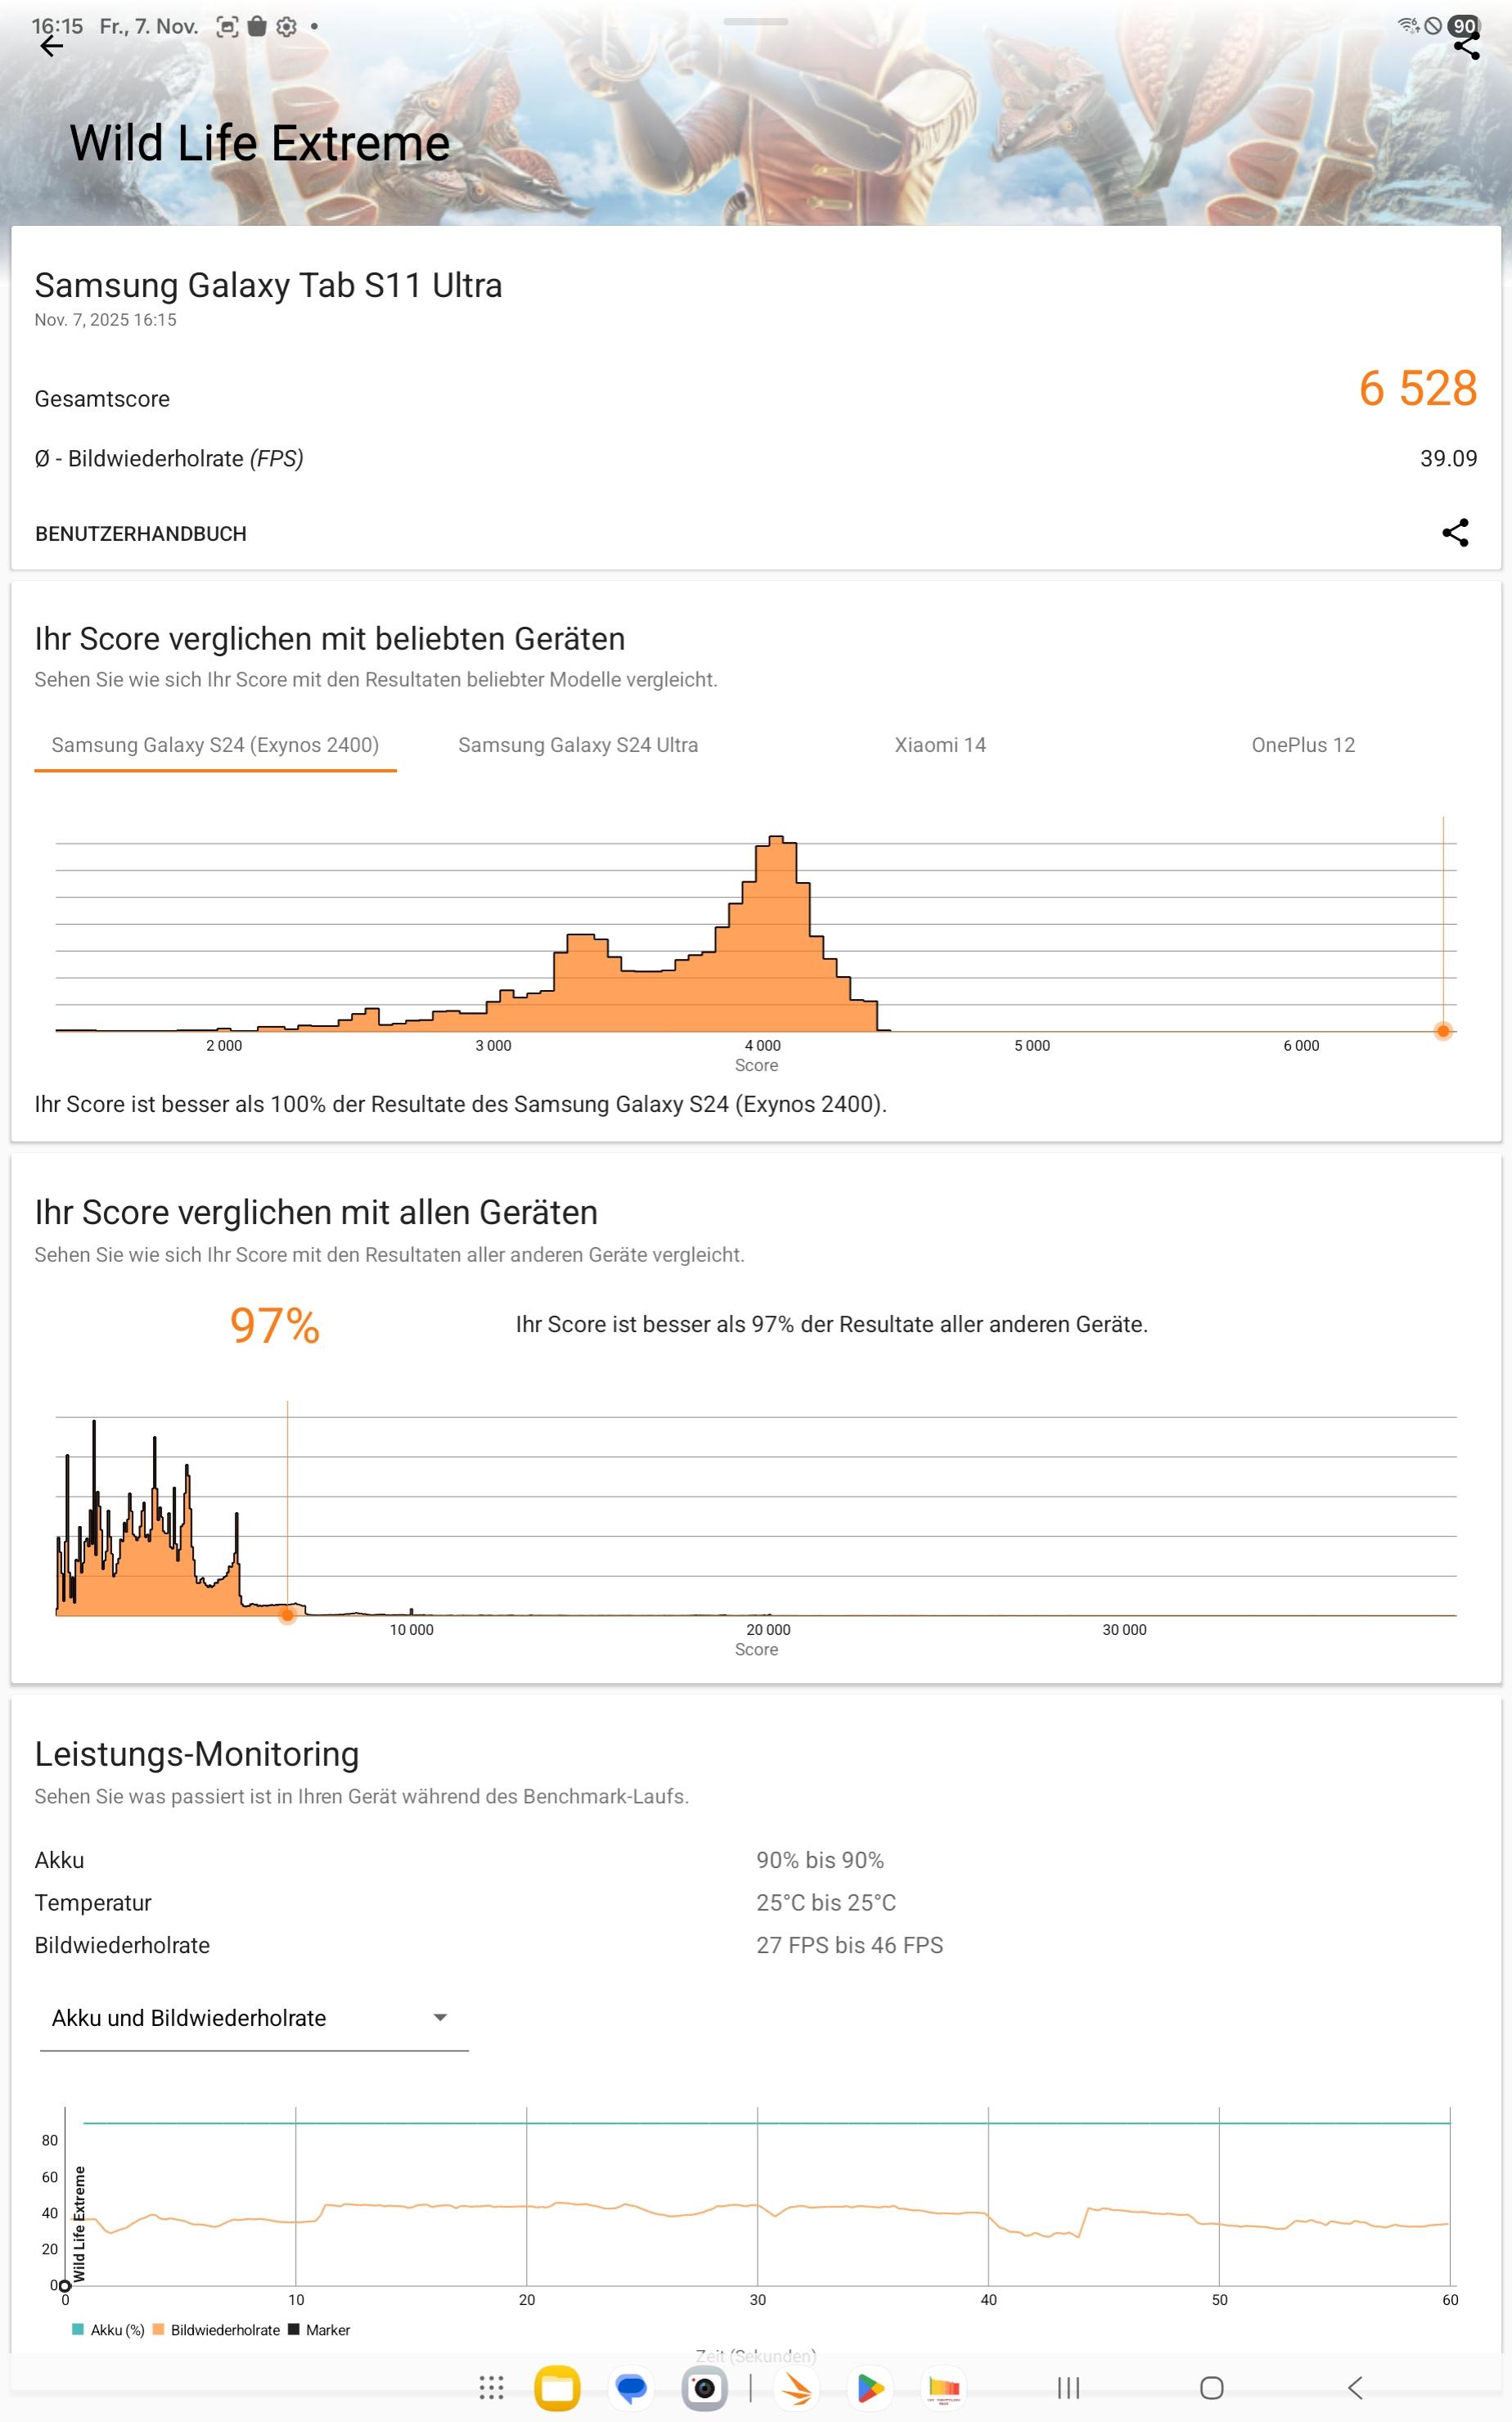Tap the share icon in the header banner

(x=1465, y=46)
